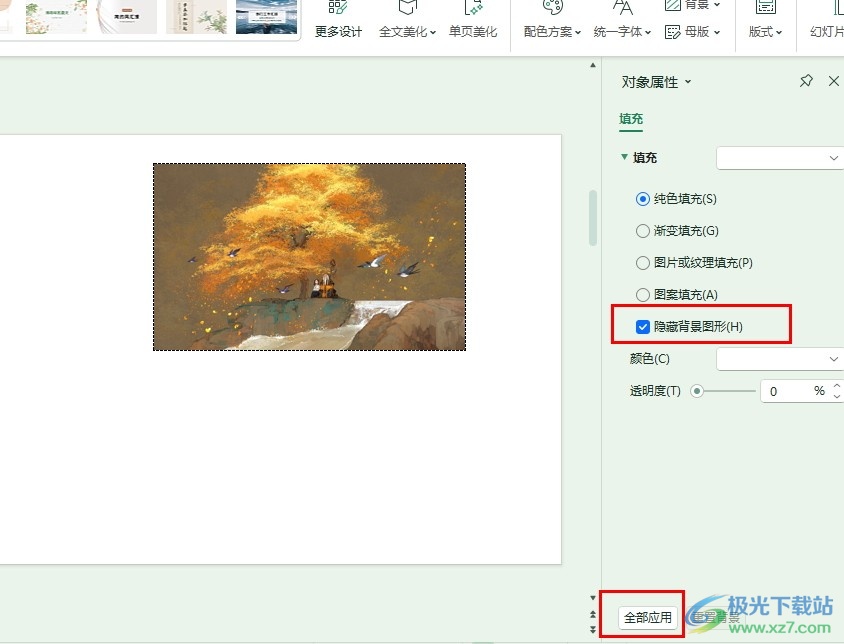Click the 透明度 slider handle
844x644 pixels.
click(697, 391)
